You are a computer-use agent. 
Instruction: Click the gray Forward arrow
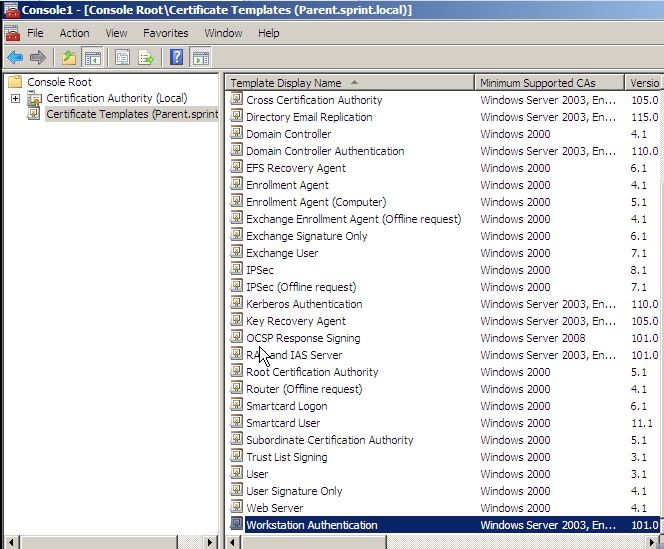coord(38,57)
